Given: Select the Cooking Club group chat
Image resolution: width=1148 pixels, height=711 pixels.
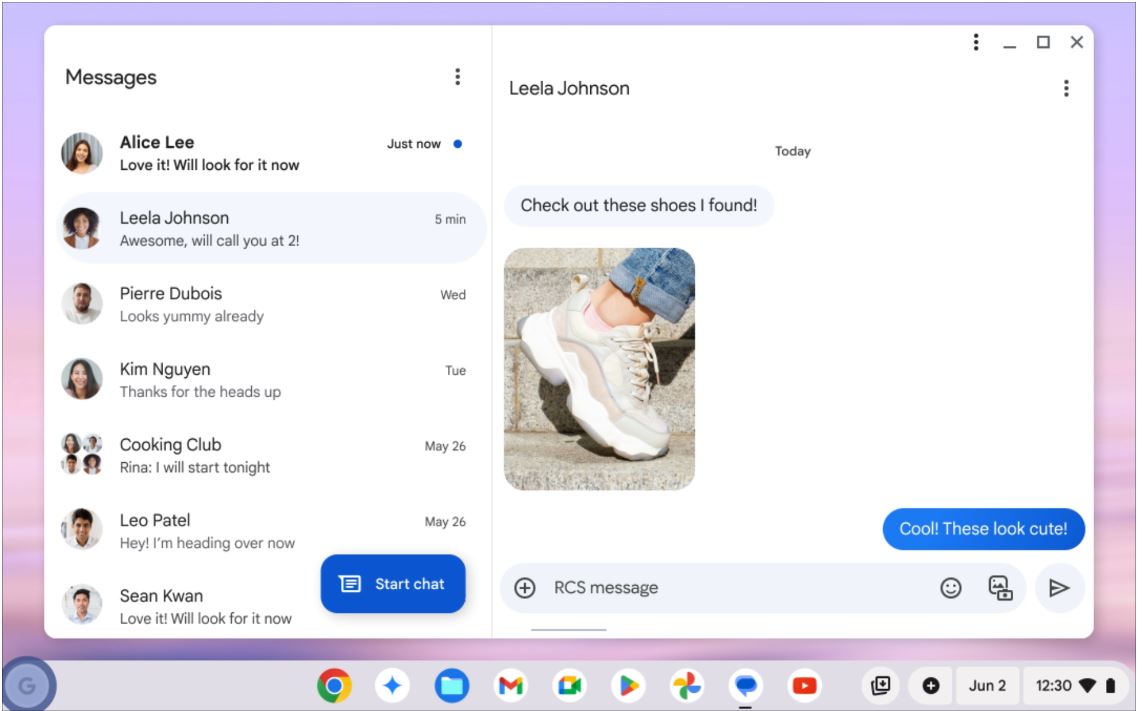Looking at the screenshot, I should (x=265, y=455).
